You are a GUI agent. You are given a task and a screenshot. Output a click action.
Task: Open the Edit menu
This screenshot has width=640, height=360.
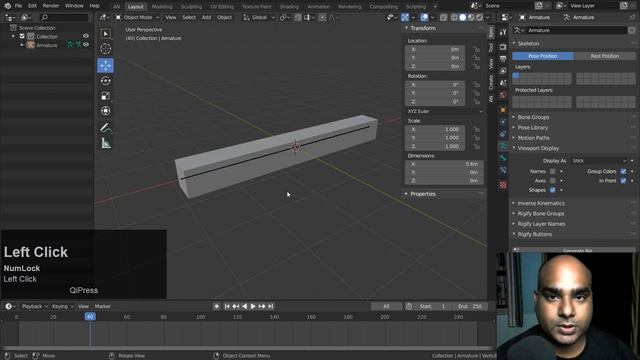tap(32, 6)
